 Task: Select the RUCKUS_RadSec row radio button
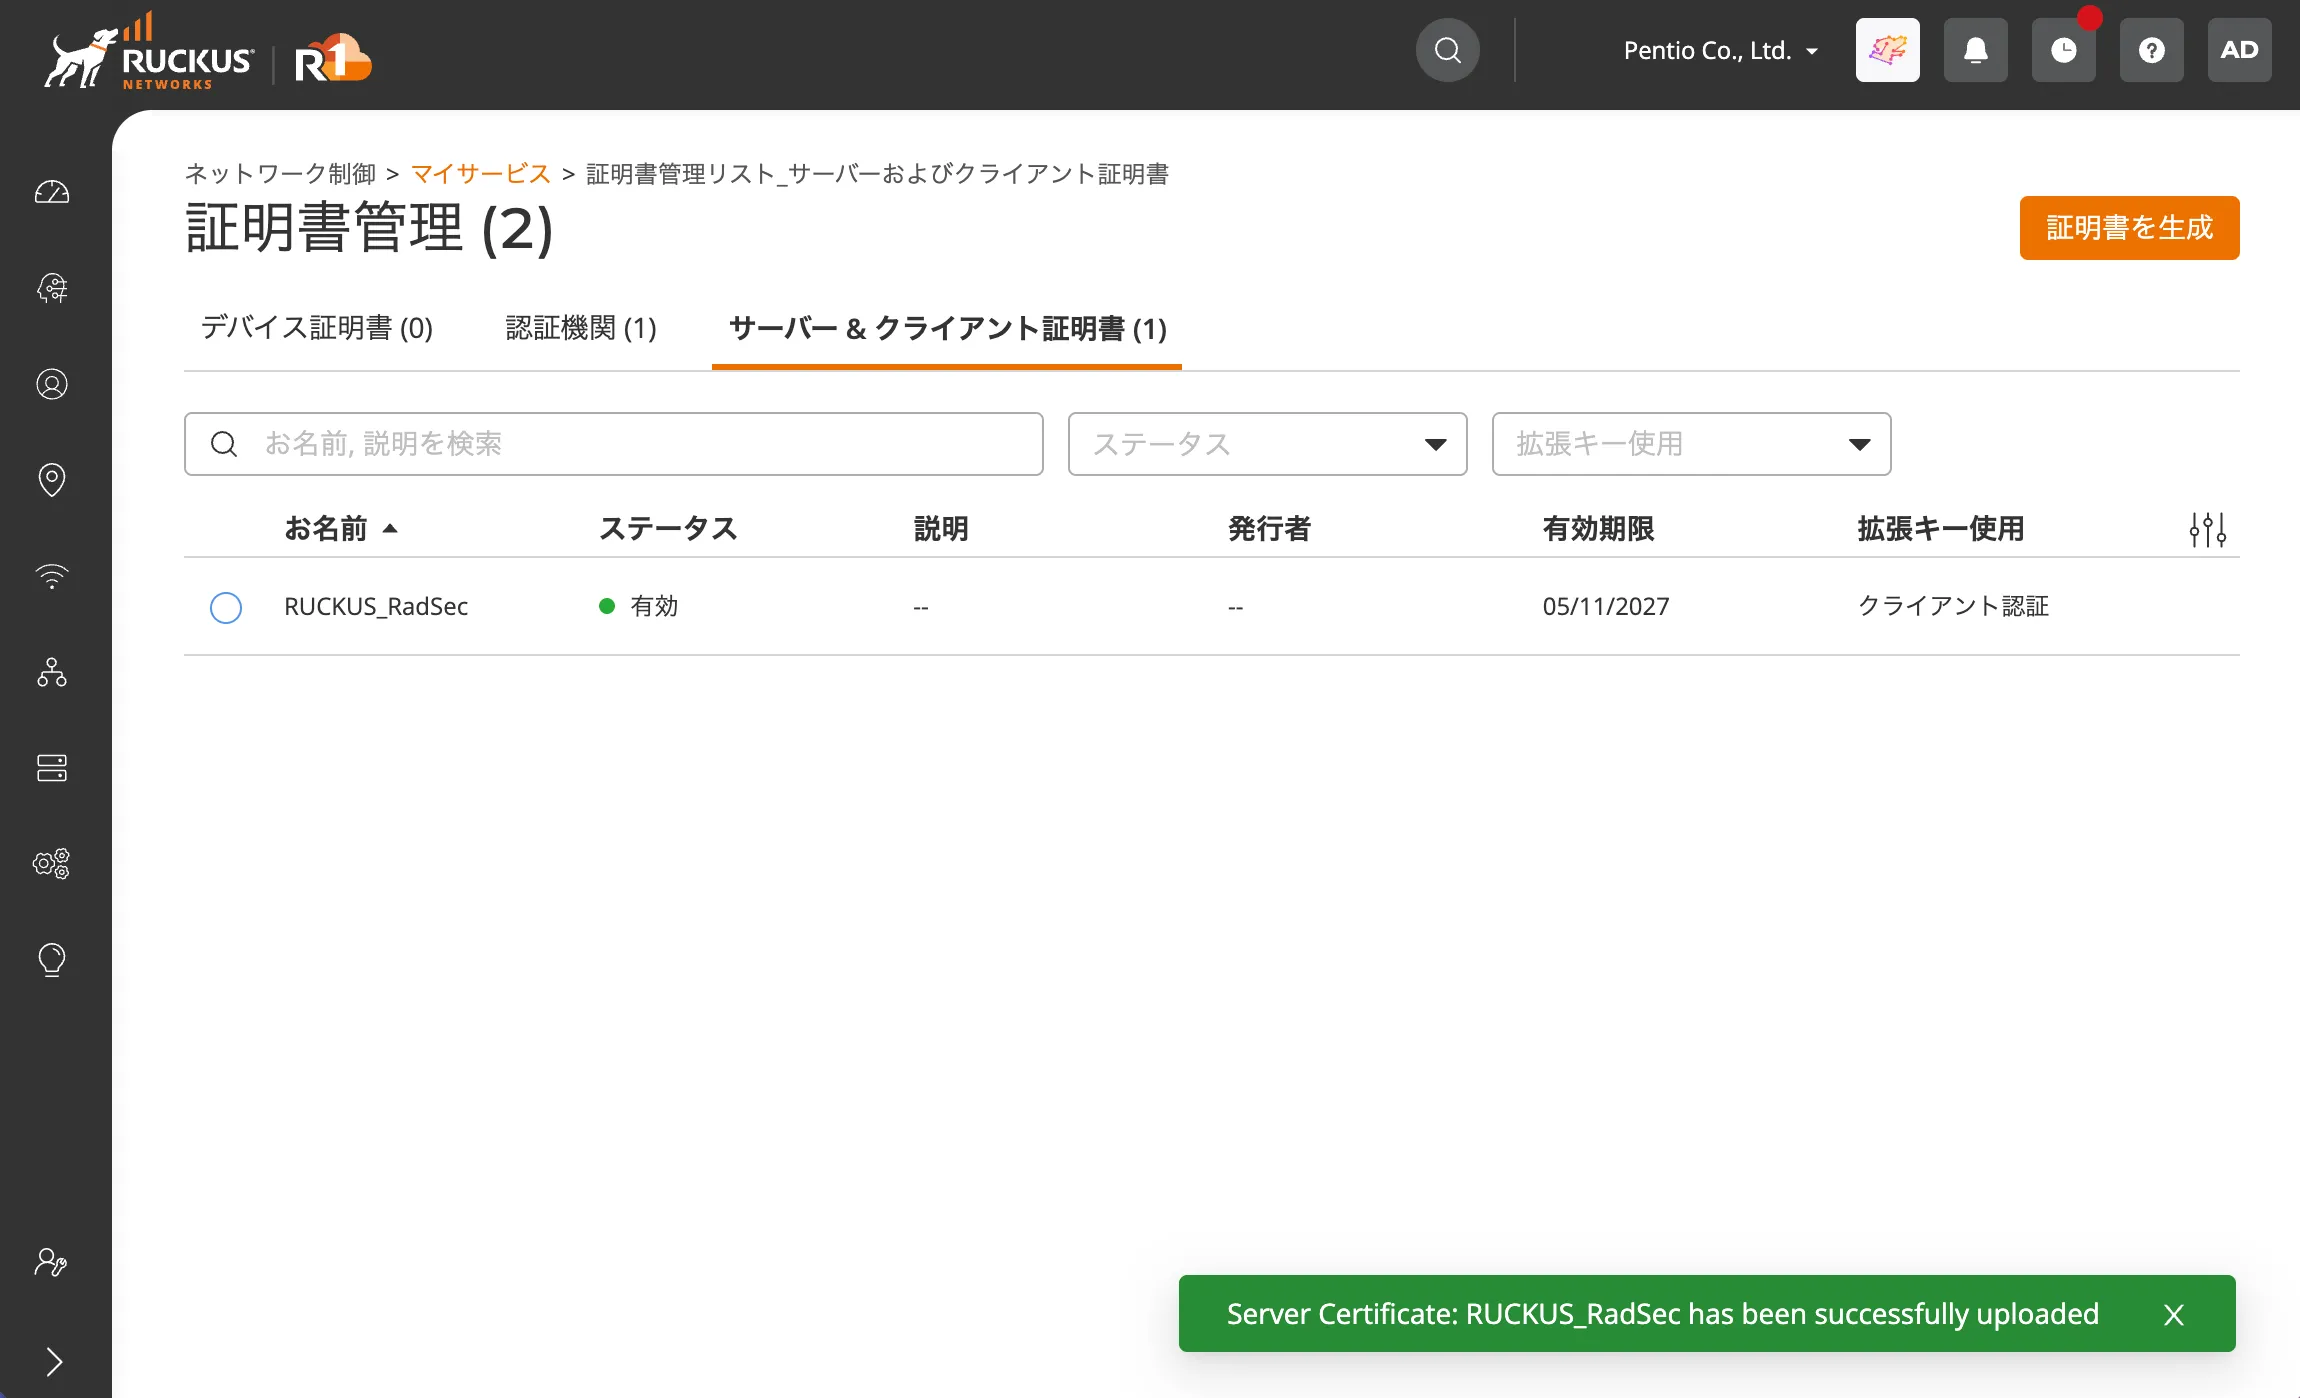[226, 607]
